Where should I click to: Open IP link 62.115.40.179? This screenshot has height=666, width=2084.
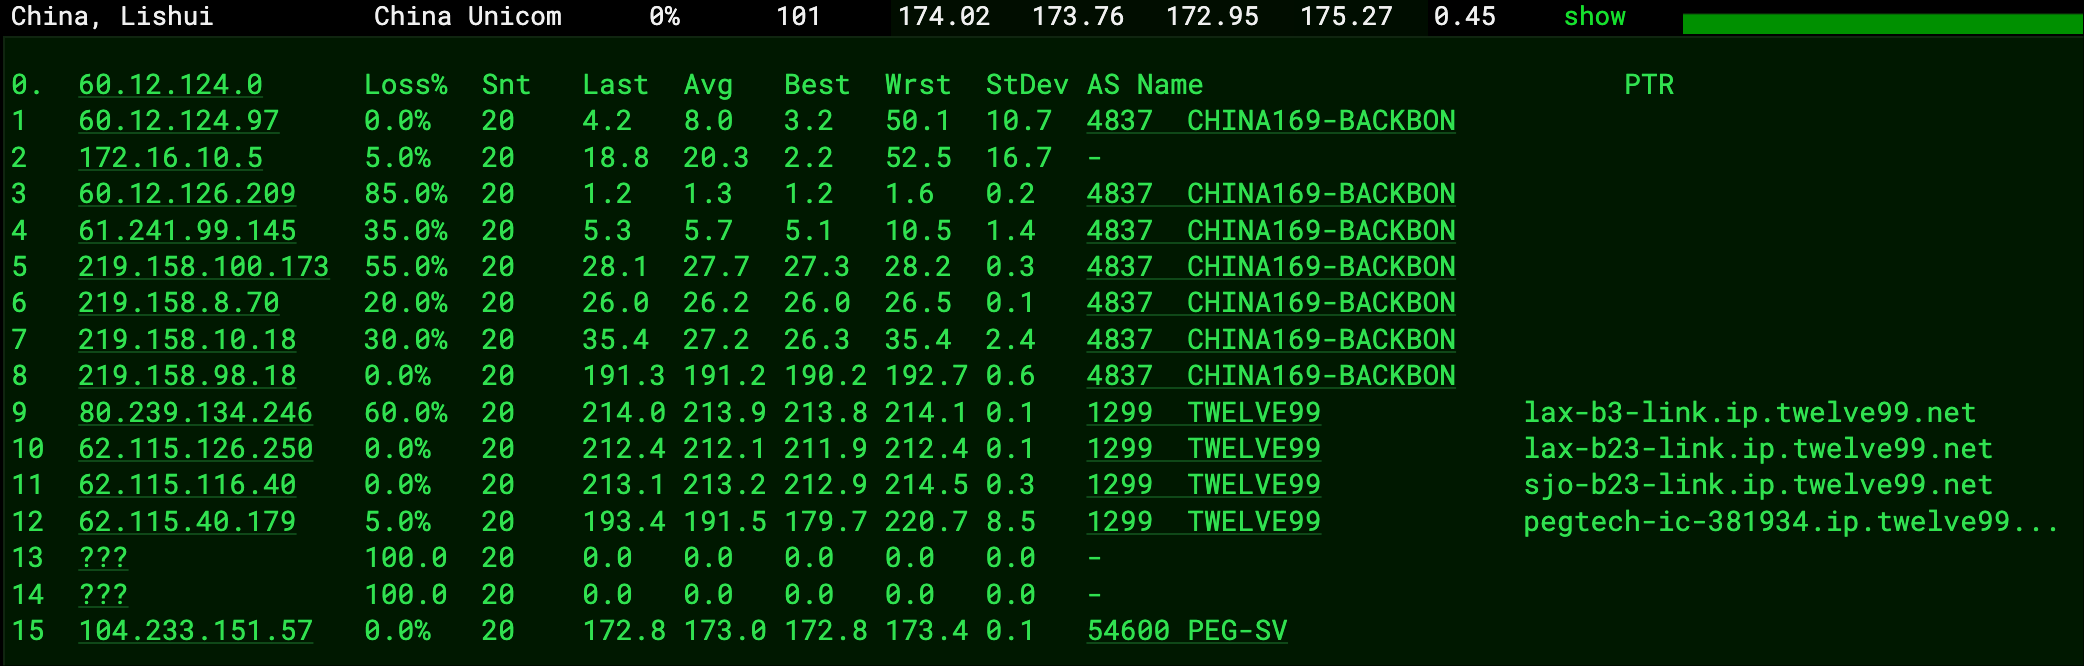coord(187,522)
